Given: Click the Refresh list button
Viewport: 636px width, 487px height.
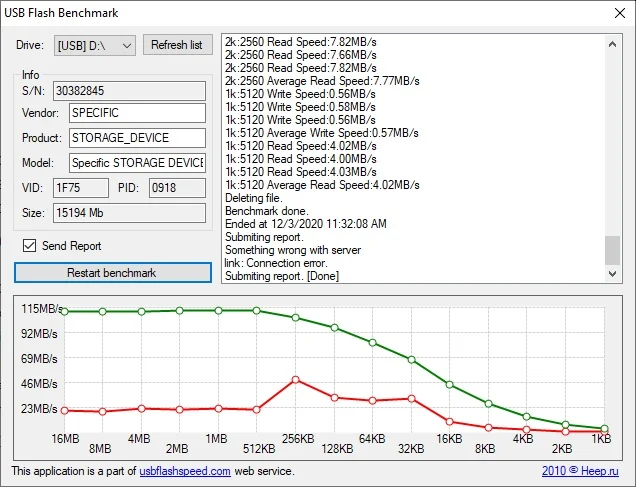Looking at the screenshot, I should (178, 45).
